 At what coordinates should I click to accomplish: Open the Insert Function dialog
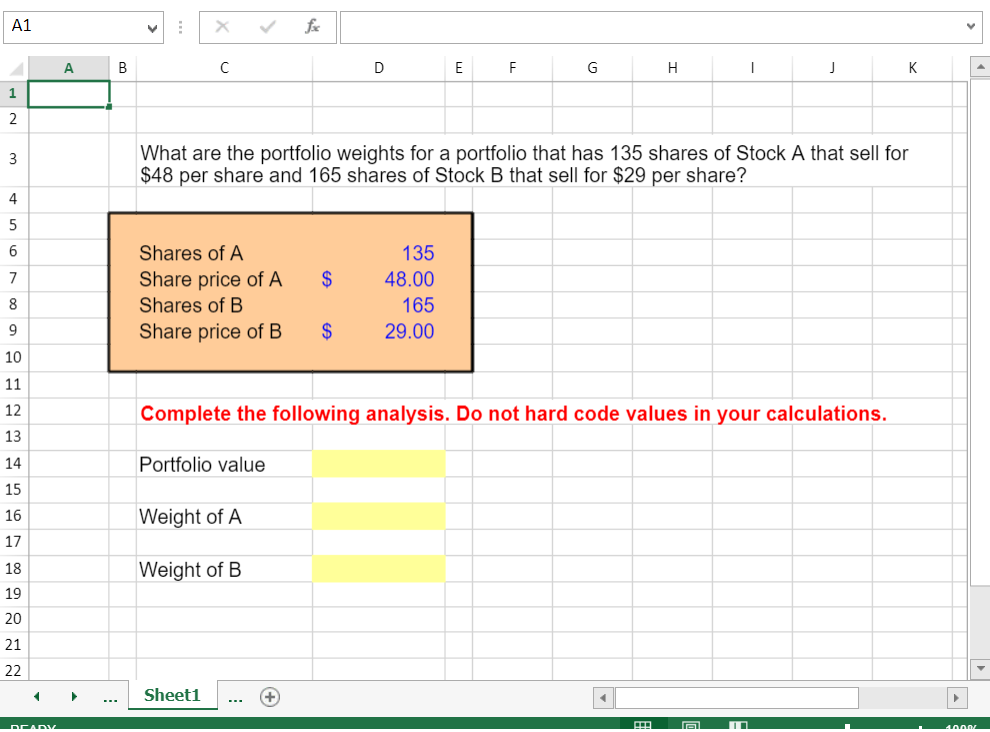tap(311, 27)
